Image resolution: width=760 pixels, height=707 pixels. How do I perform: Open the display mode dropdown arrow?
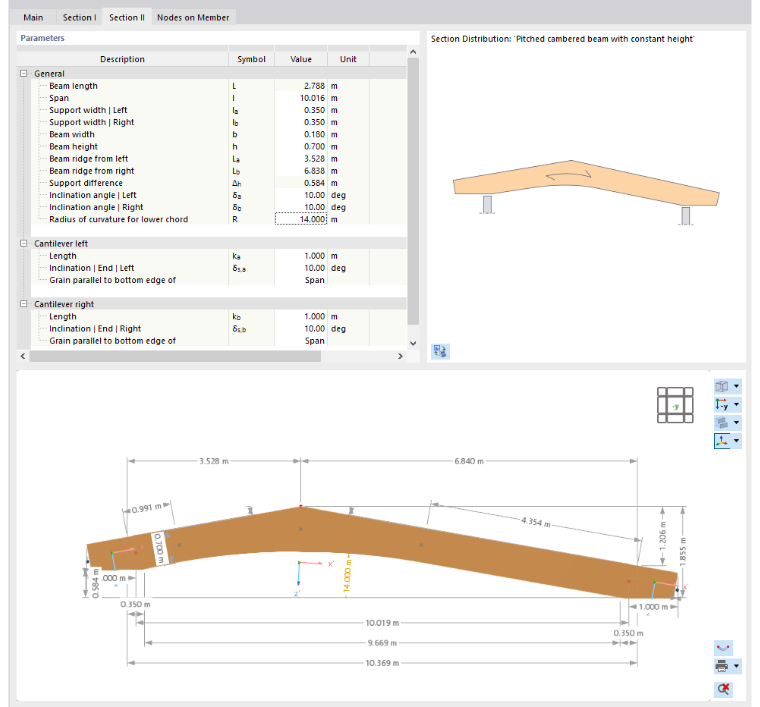point(736,422)
